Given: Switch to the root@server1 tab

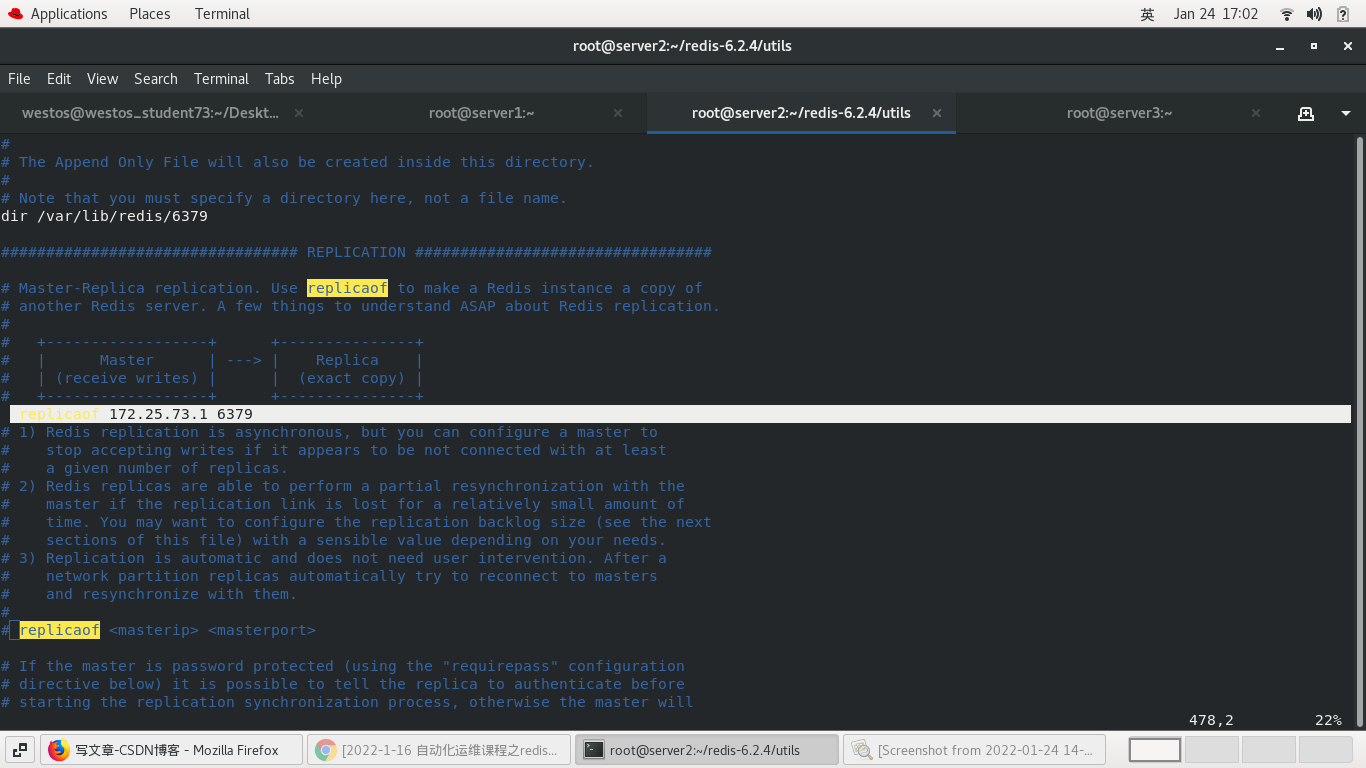Looking at the screenshot, I should (482, 113).
